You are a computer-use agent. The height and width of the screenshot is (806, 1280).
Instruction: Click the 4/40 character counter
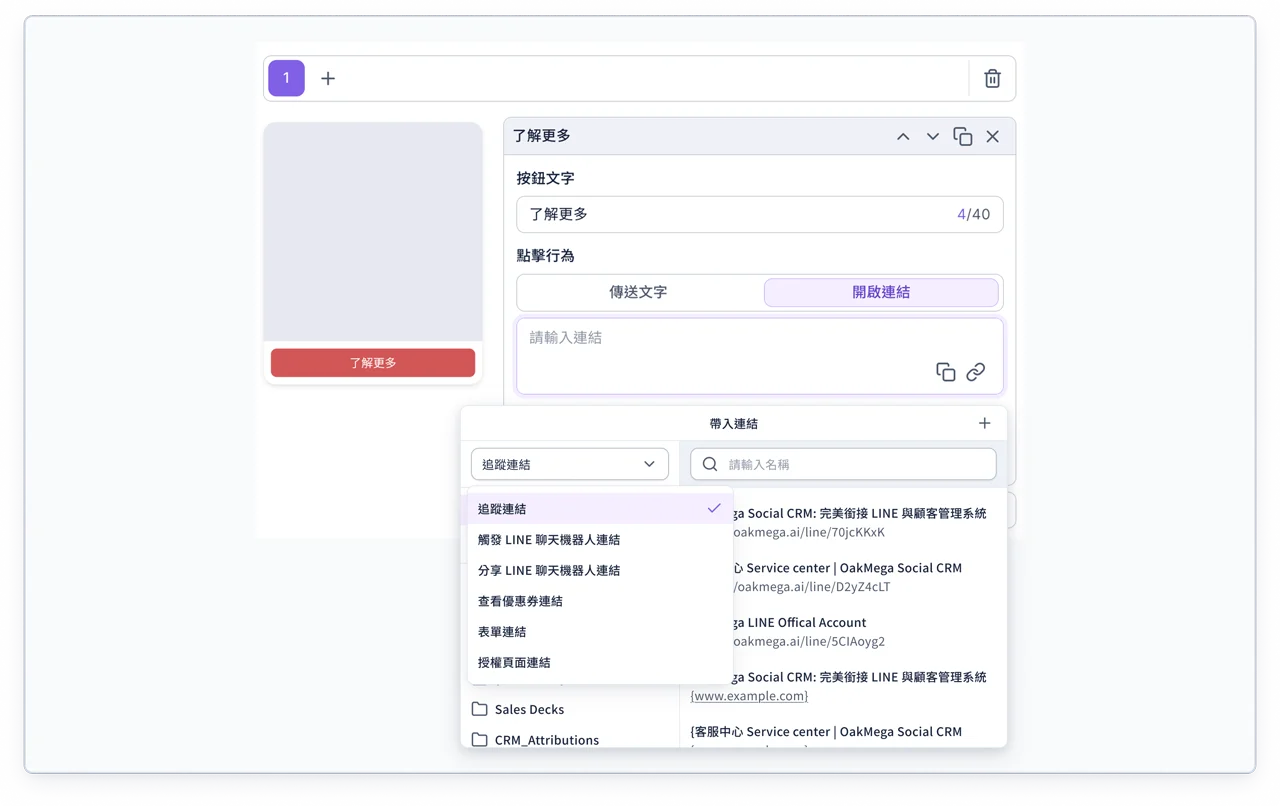coord(973,214)
